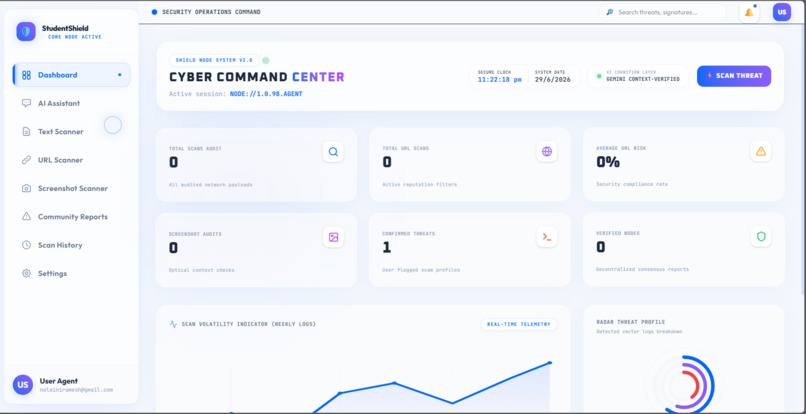
Task: Click the NODE://1.0.98.AGENT session link
Action: (266, 94)
